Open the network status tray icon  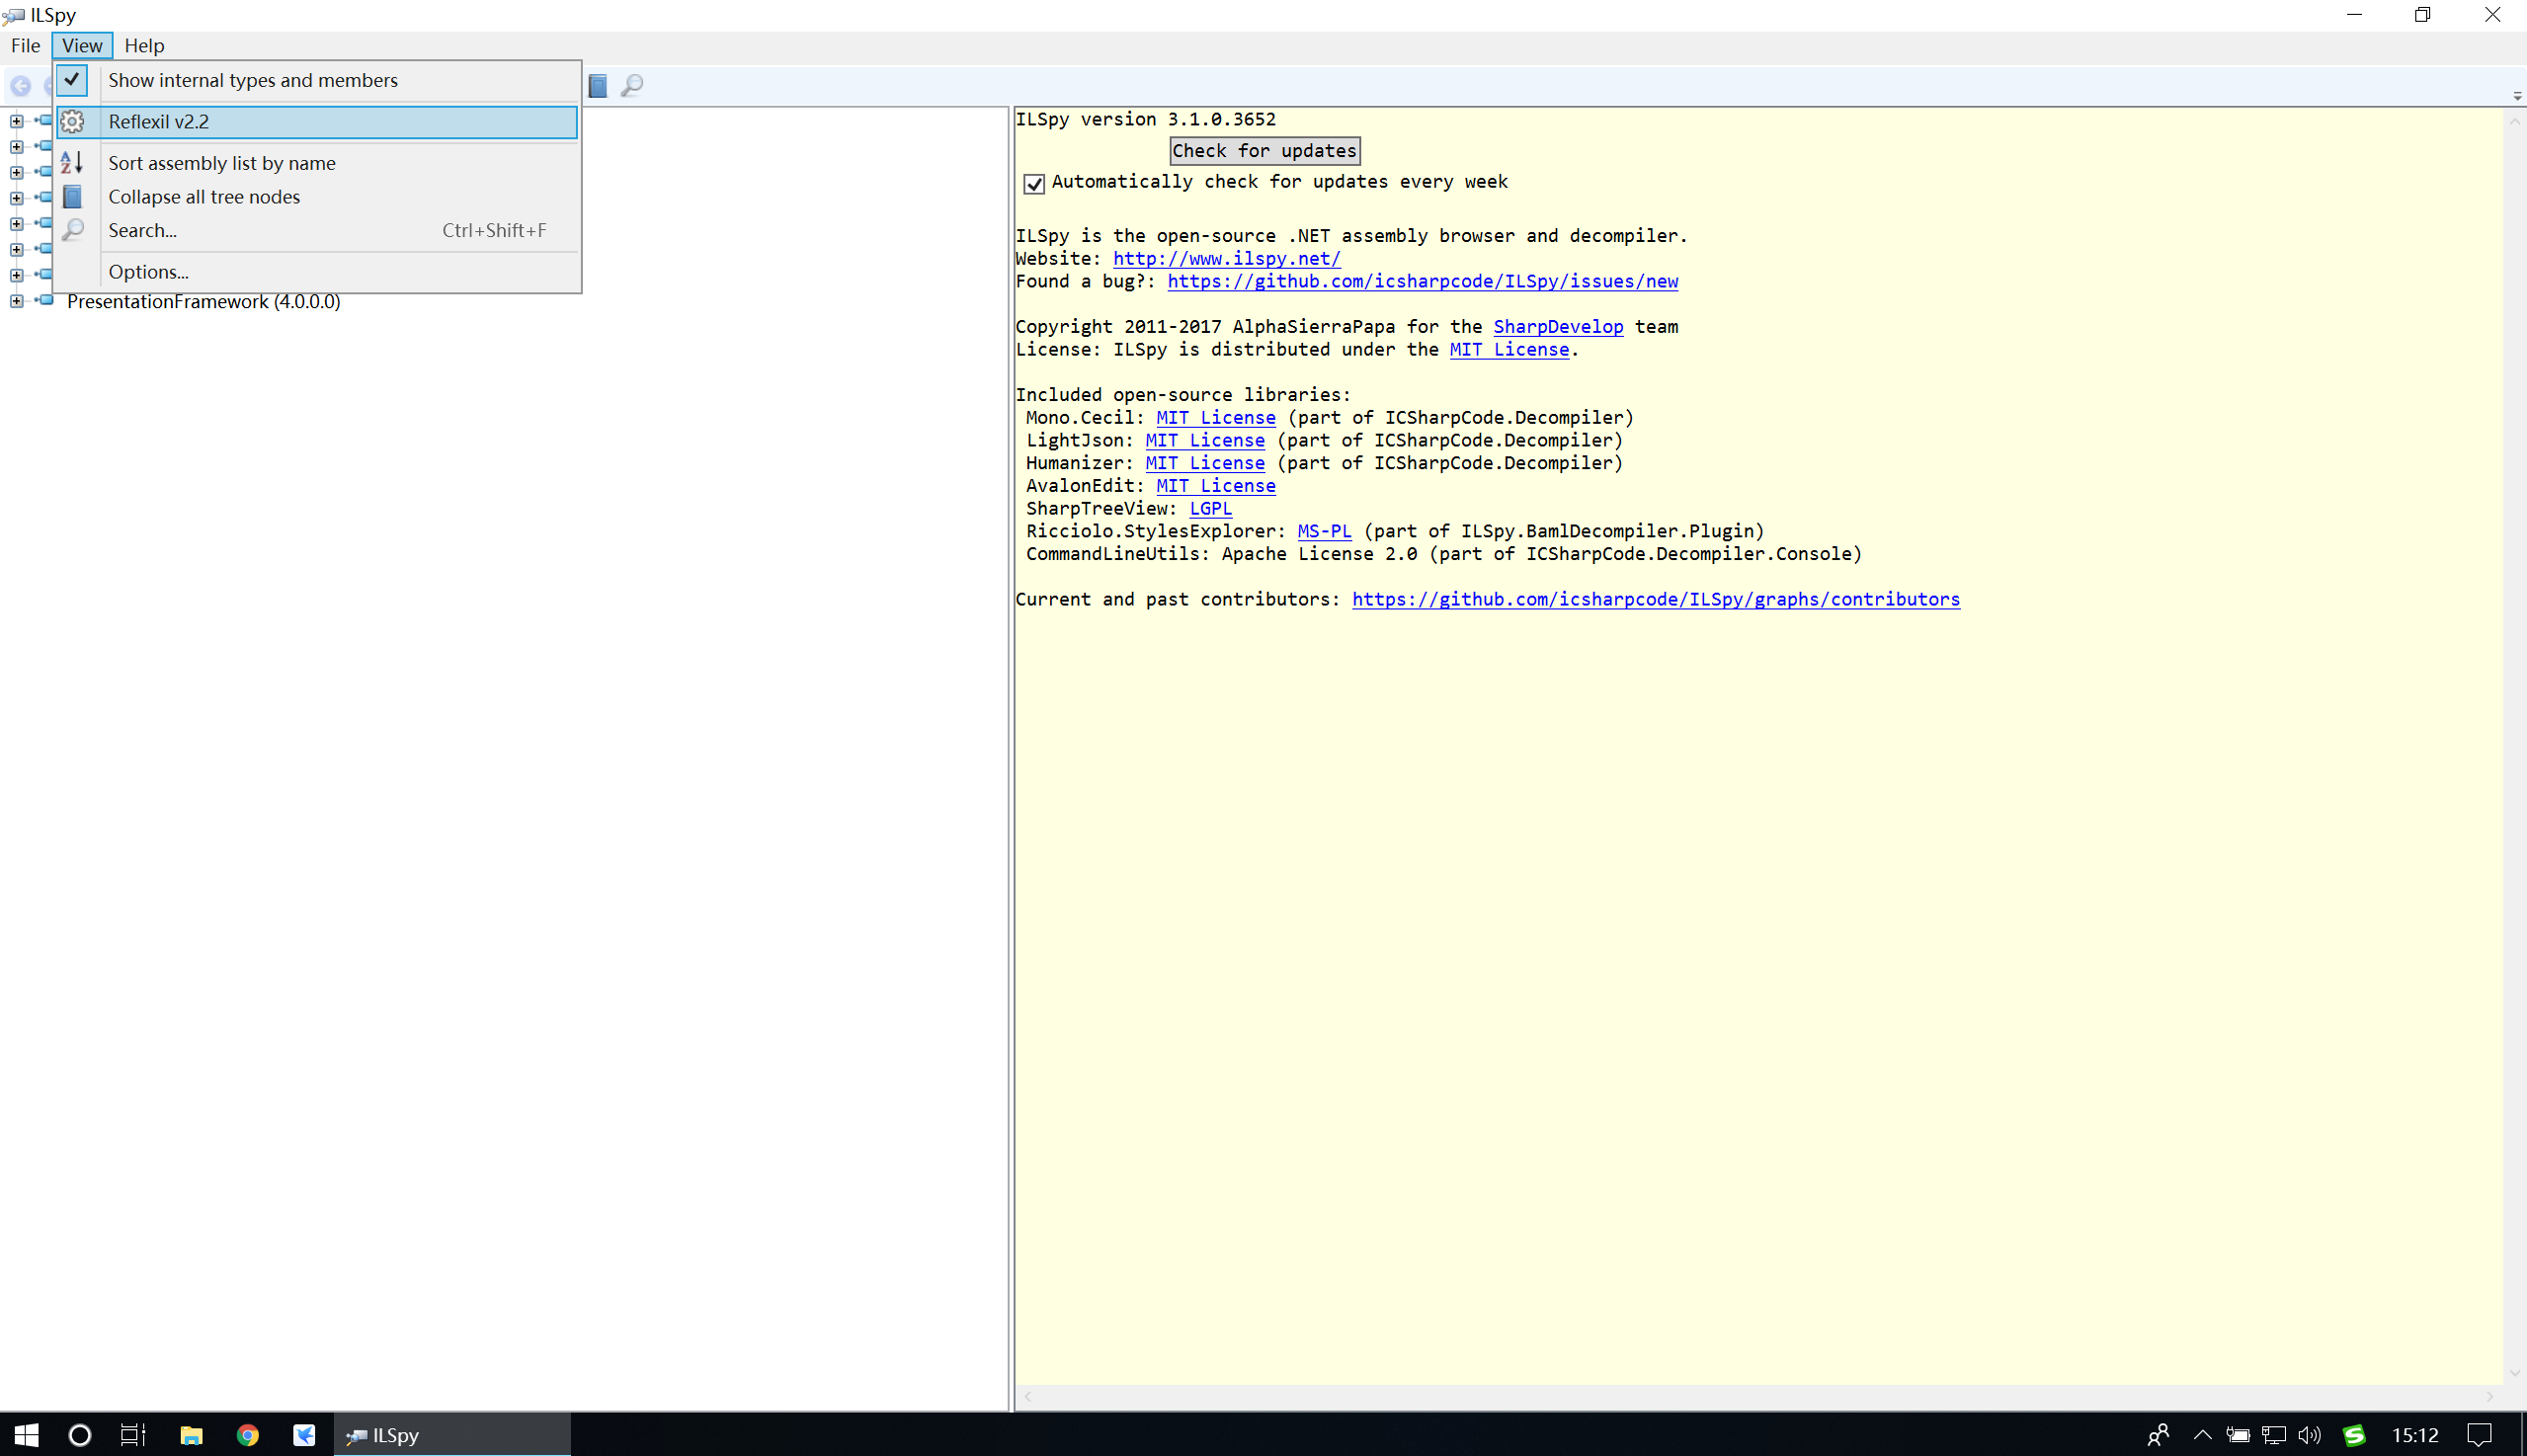[x=2274, y=1435]
